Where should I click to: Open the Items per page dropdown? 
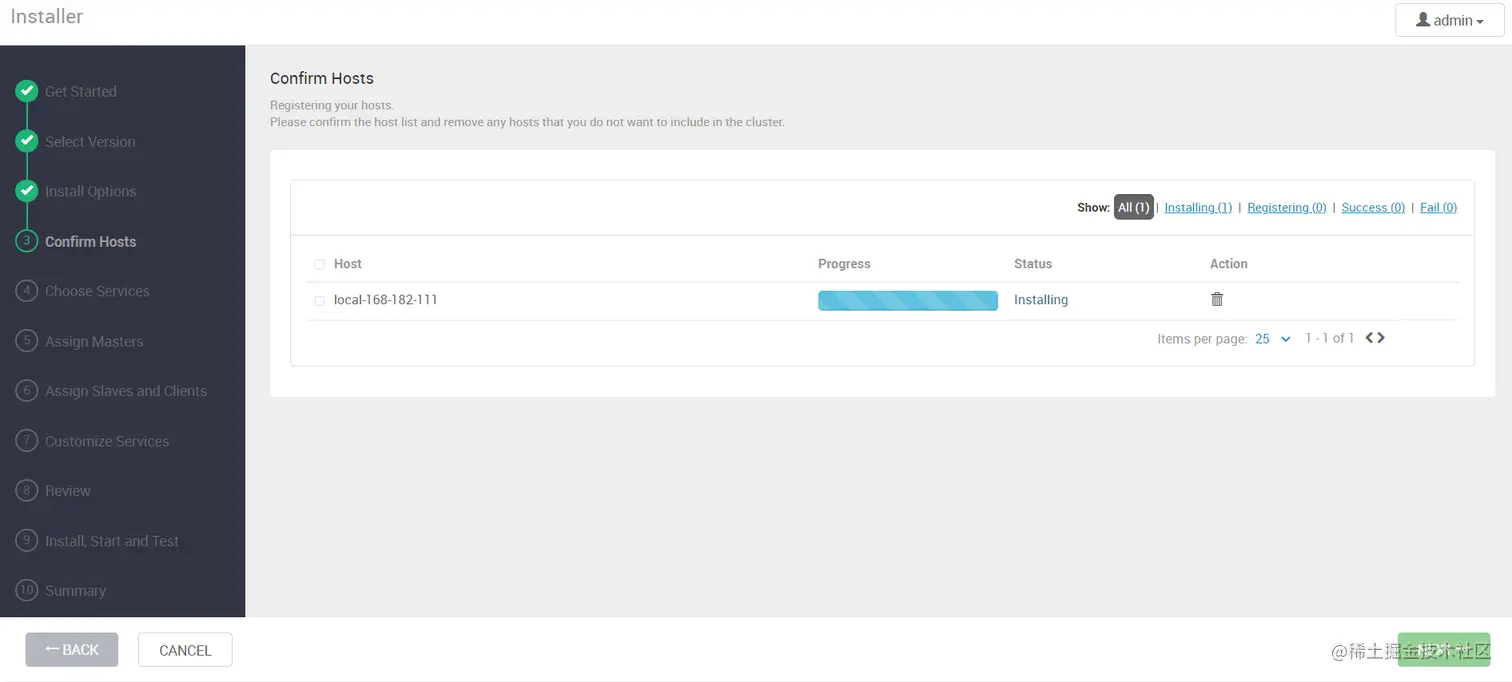coord(1273,339)
